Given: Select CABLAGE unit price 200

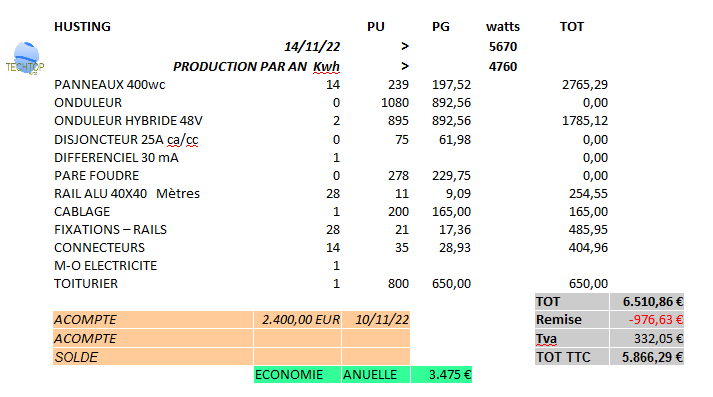Looking at the screenshot, I should click(x=398, y=211).
